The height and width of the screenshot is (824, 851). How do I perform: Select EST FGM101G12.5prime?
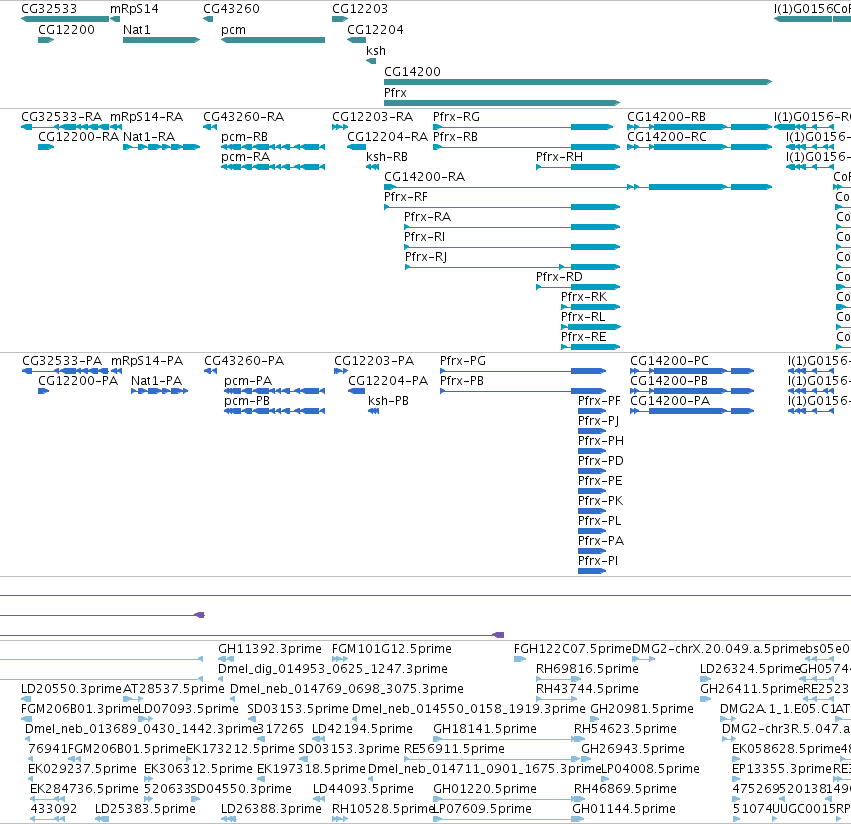340,659
